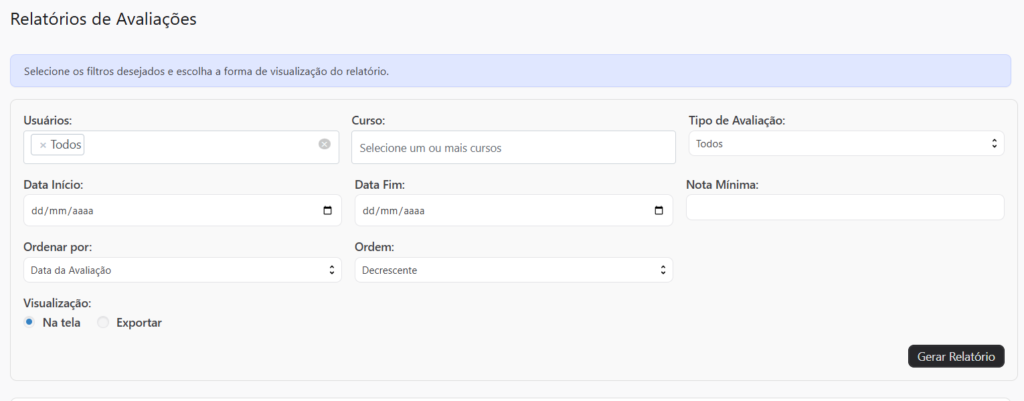
Task: Click the empty area of the Usuários field
Action: 200,146
